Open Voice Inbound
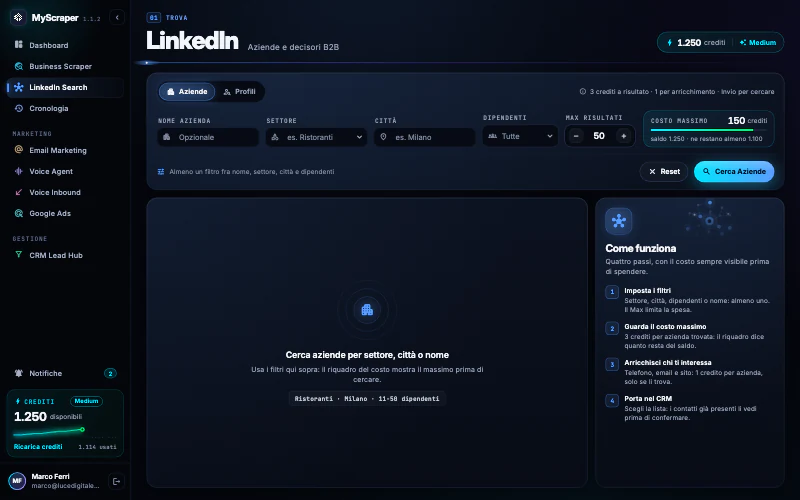 [x=65, y=192]
